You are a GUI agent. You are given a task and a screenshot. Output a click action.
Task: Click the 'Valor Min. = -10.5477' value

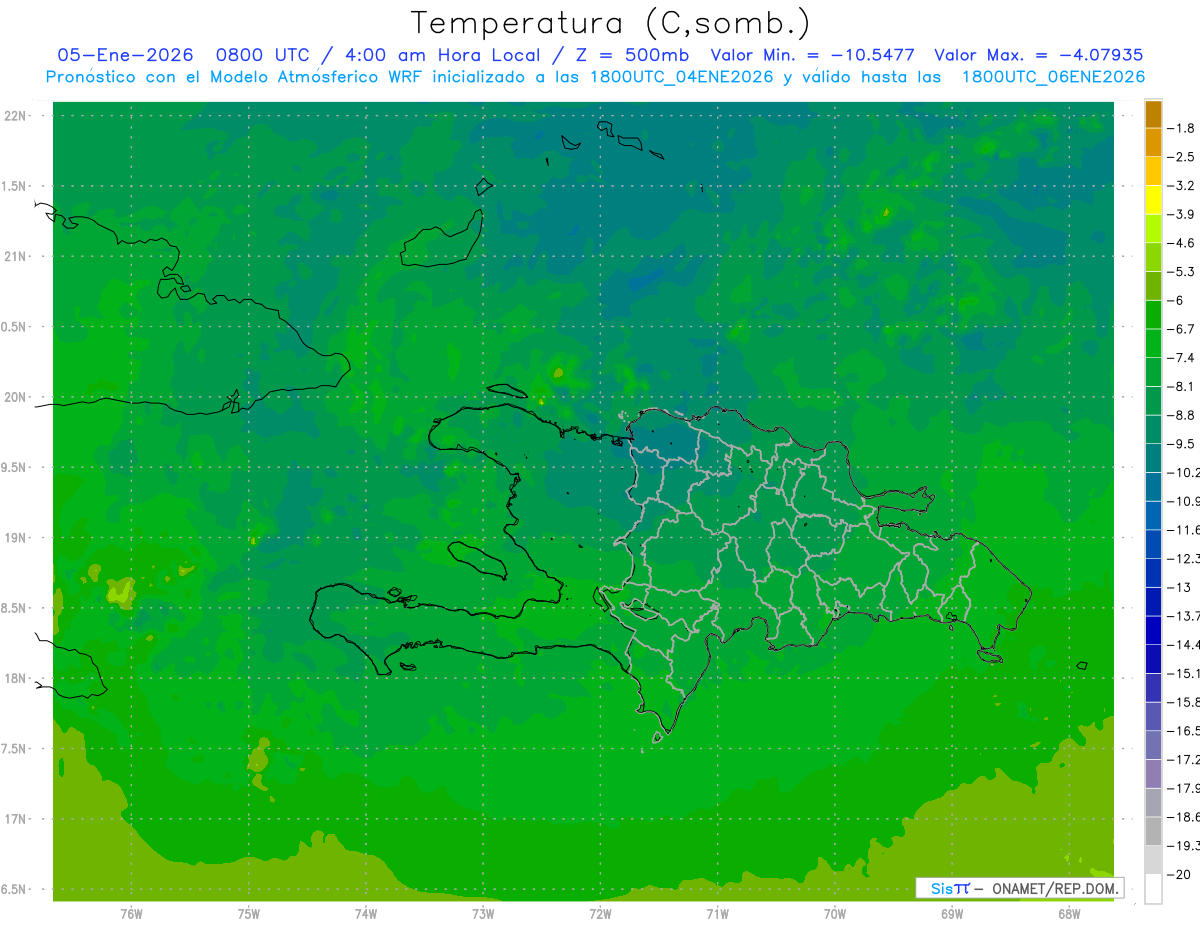811,55
